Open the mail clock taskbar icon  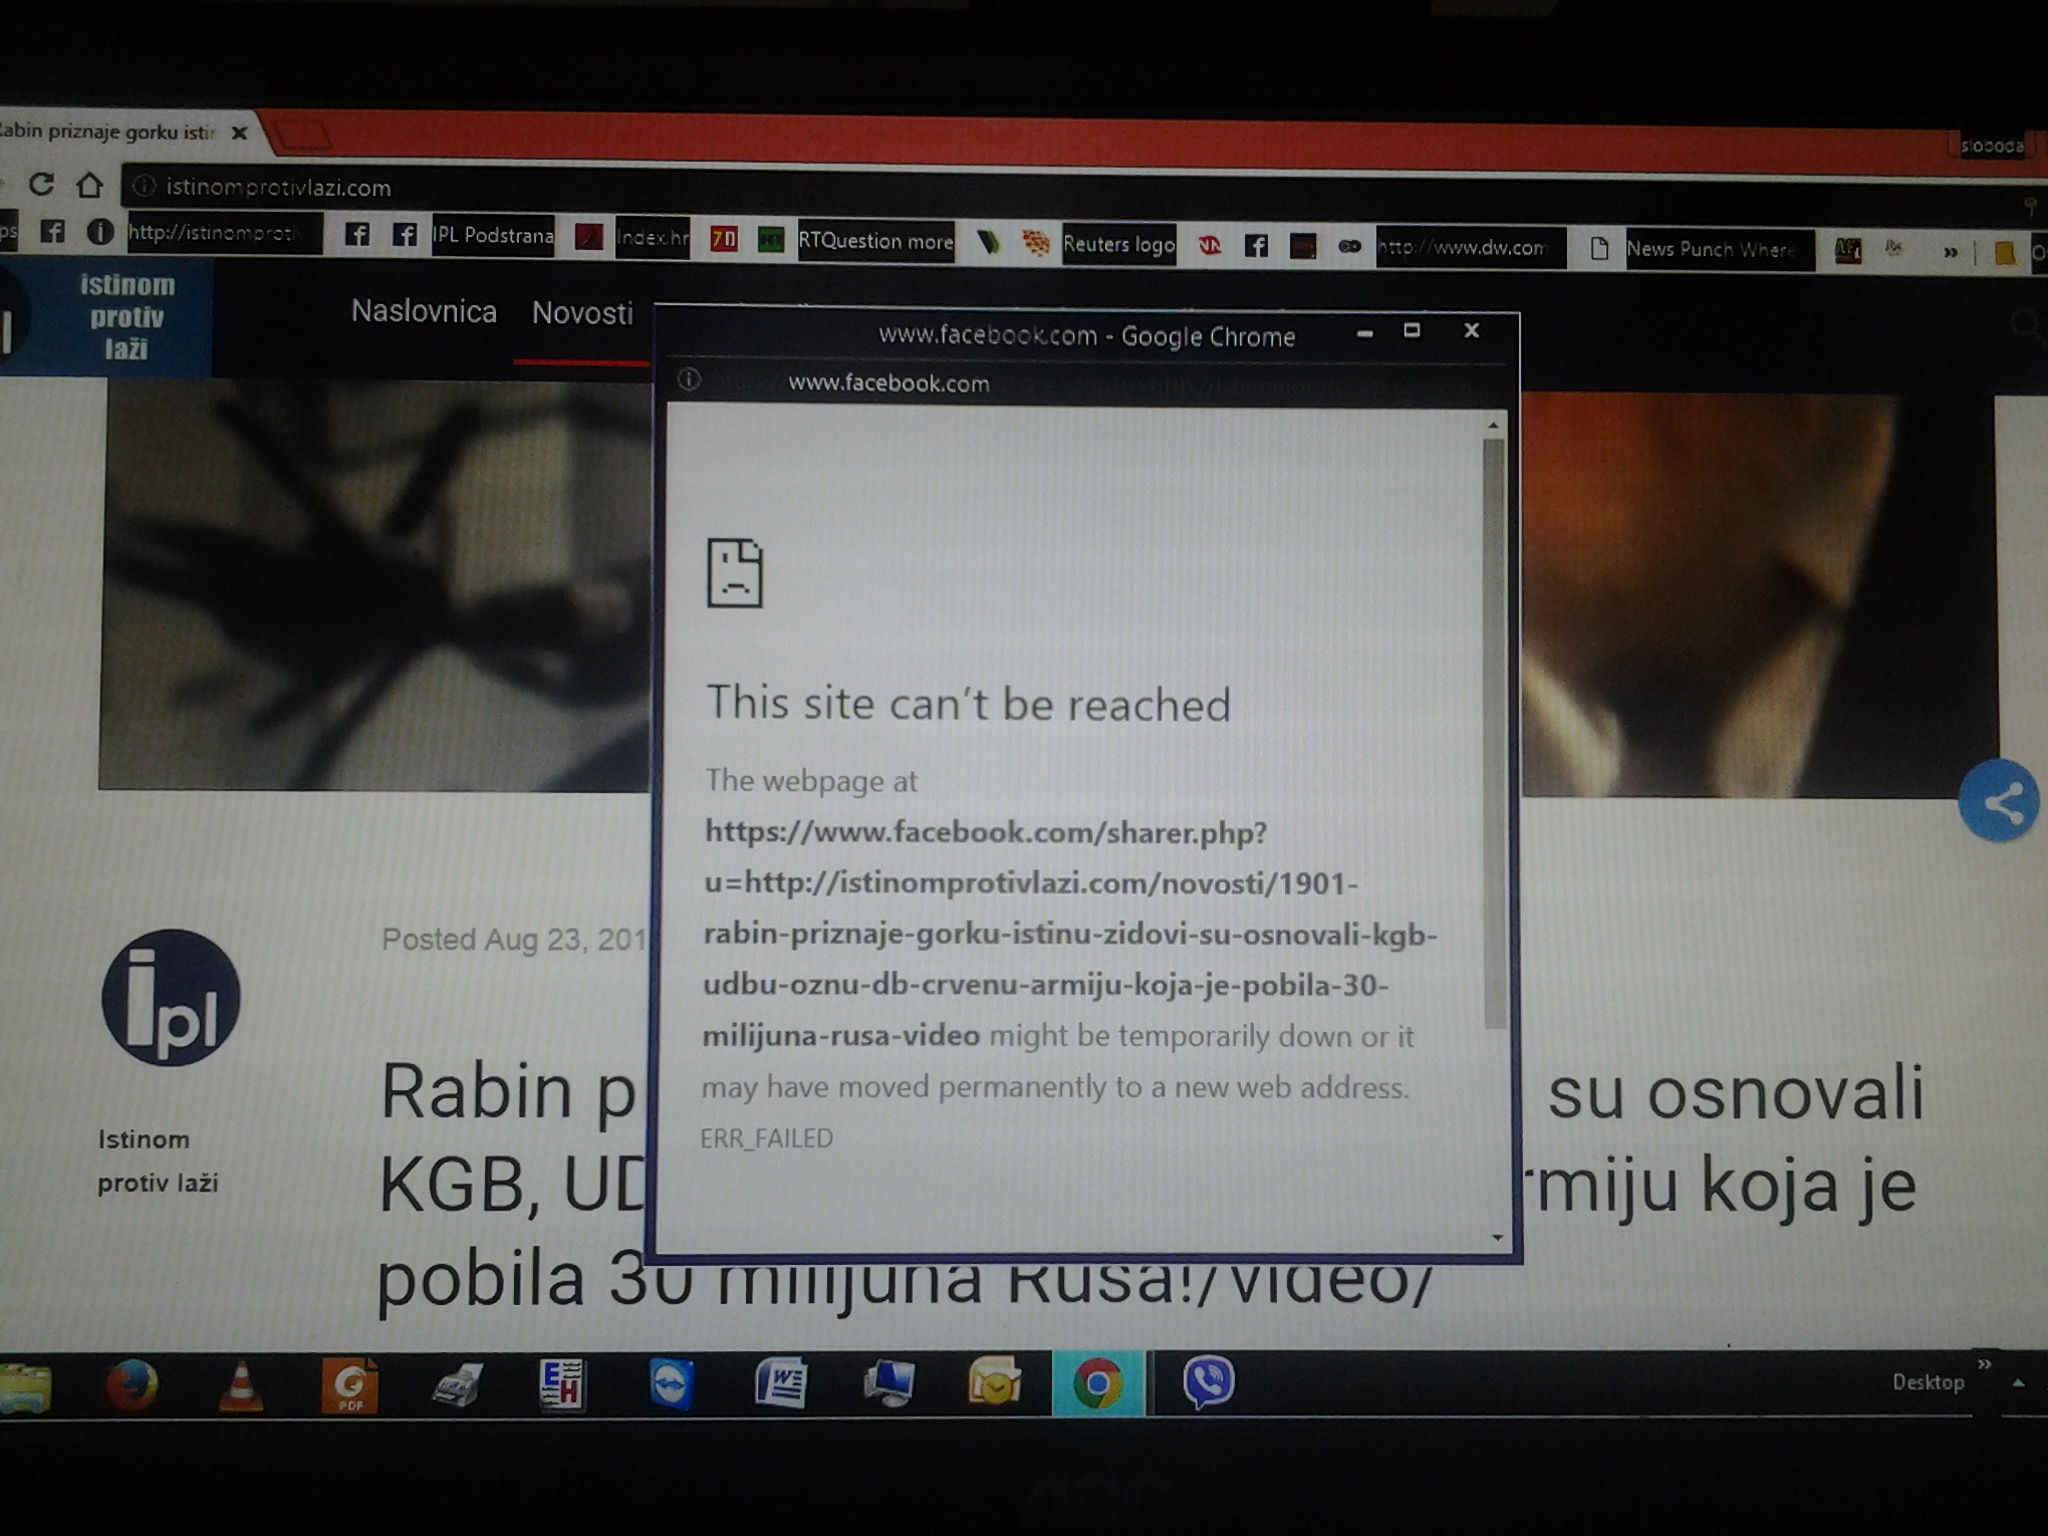[x=994, y=1384]
